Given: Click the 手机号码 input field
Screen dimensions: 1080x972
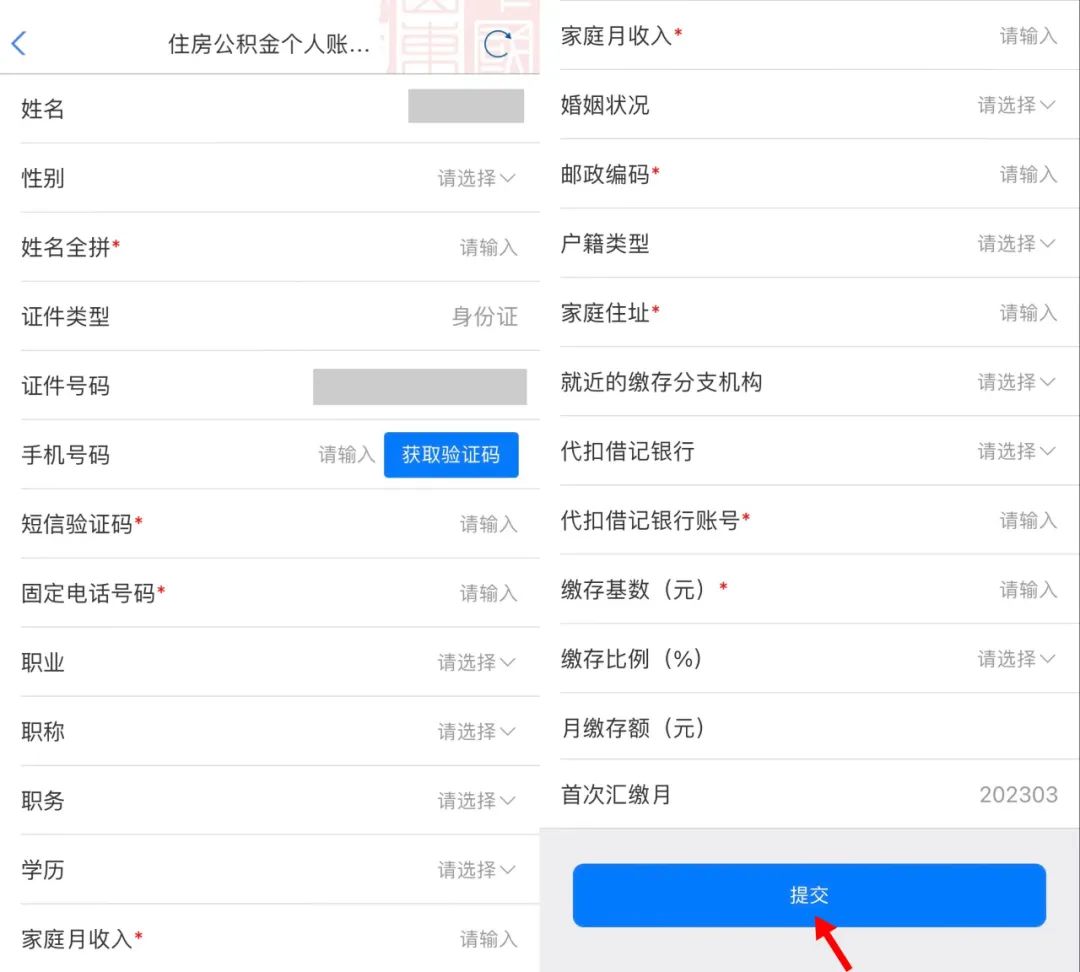Looking at the screenshot, I should click(x=346, y=455).
